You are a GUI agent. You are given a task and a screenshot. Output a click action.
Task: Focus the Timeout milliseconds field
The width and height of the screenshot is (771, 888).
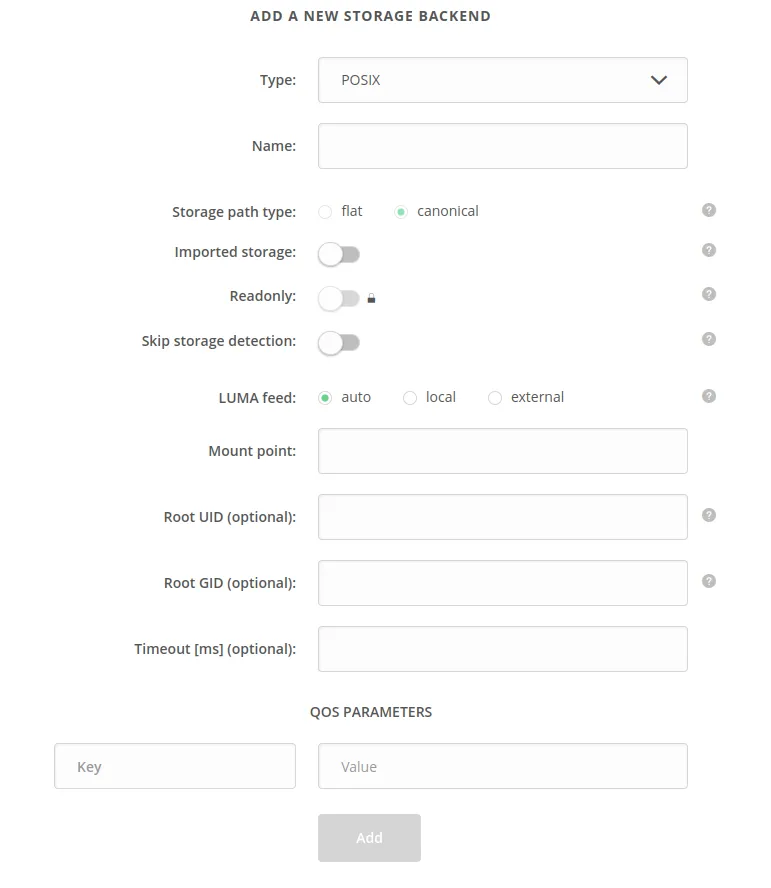502,649
